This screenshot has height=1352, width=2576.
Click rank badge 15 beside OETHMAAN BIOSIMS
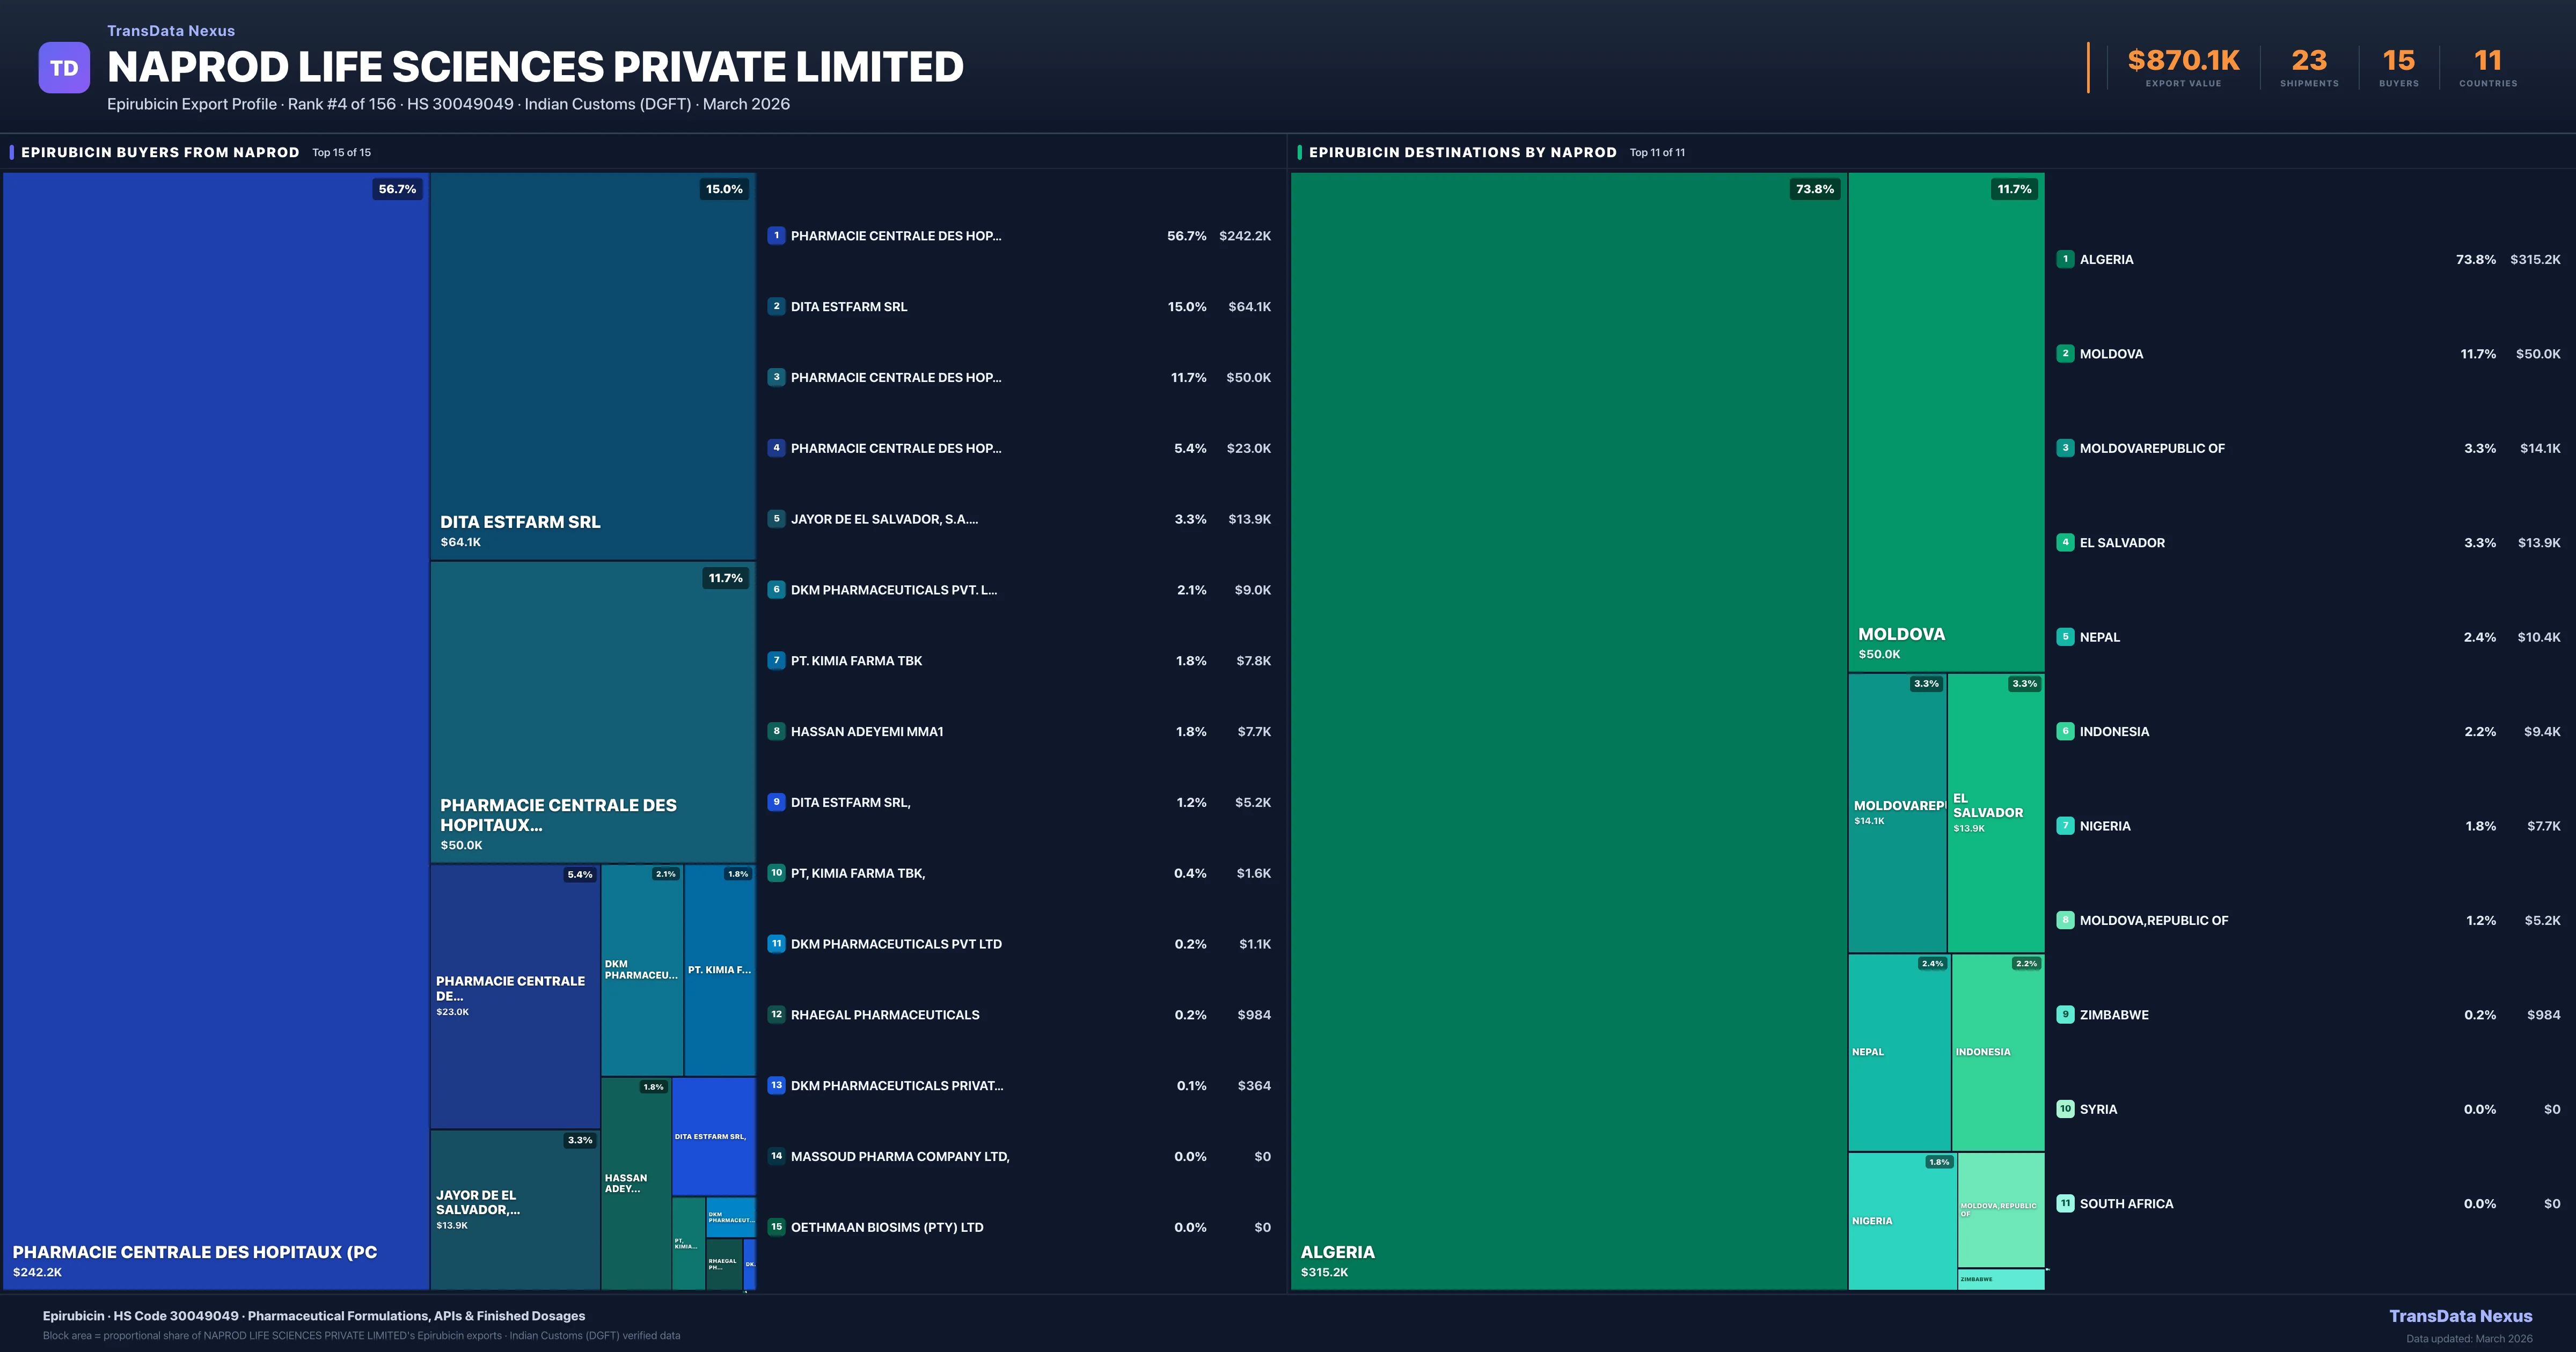point(776,1227)
